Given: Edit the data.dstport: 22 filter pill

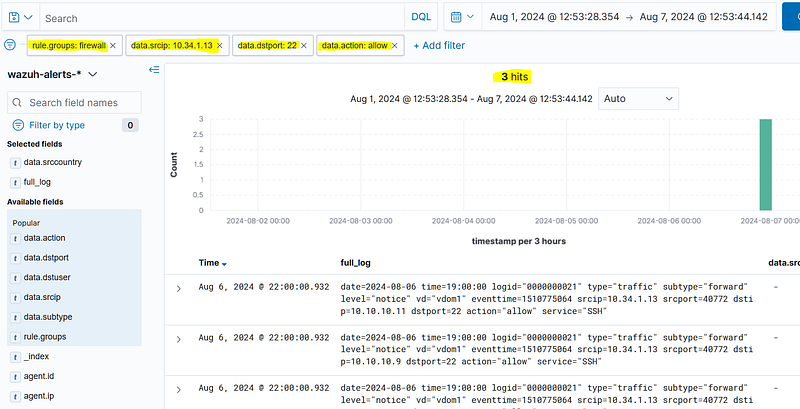Looking at the screenshot, I should (267, 45).
